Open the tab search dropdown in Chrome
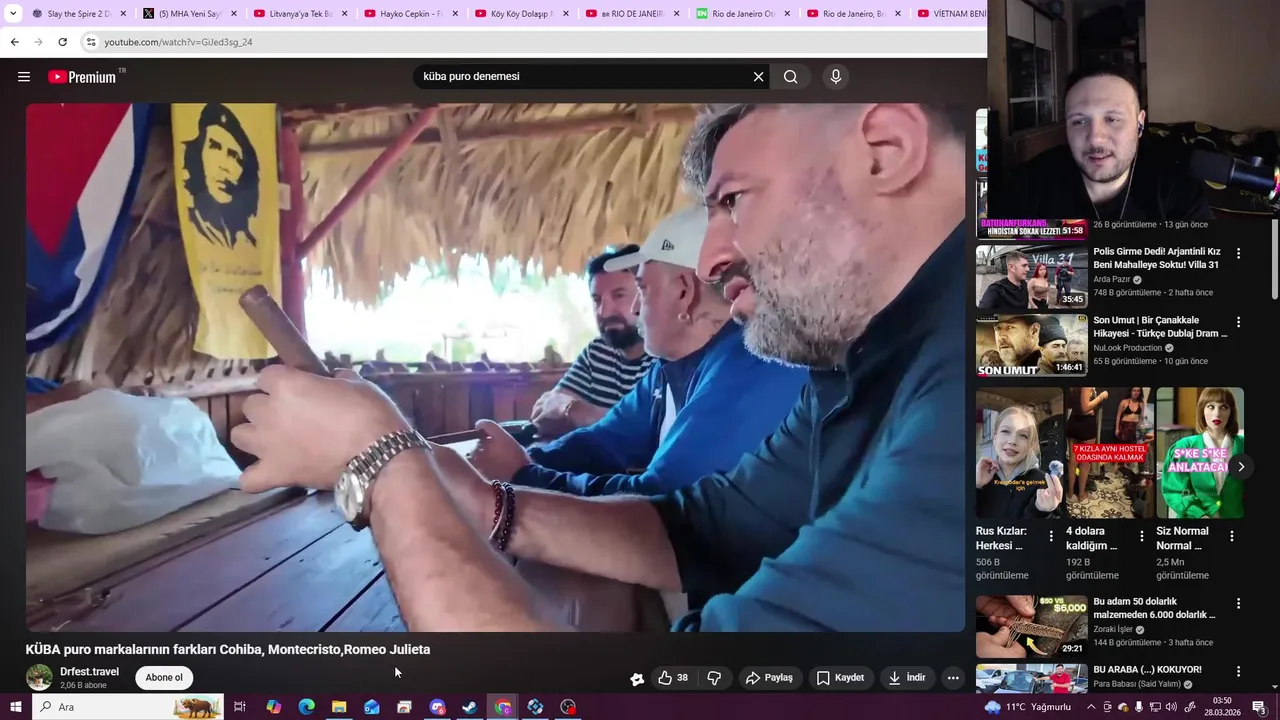 click(13, 14)
